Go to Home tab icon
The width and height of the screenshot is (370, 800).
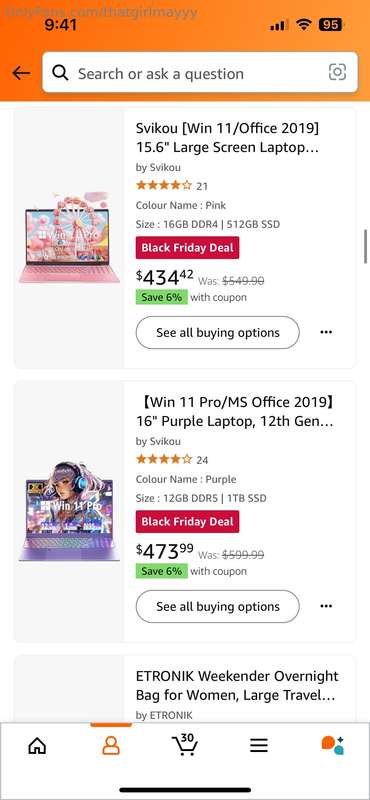click(x=37, y=746)
